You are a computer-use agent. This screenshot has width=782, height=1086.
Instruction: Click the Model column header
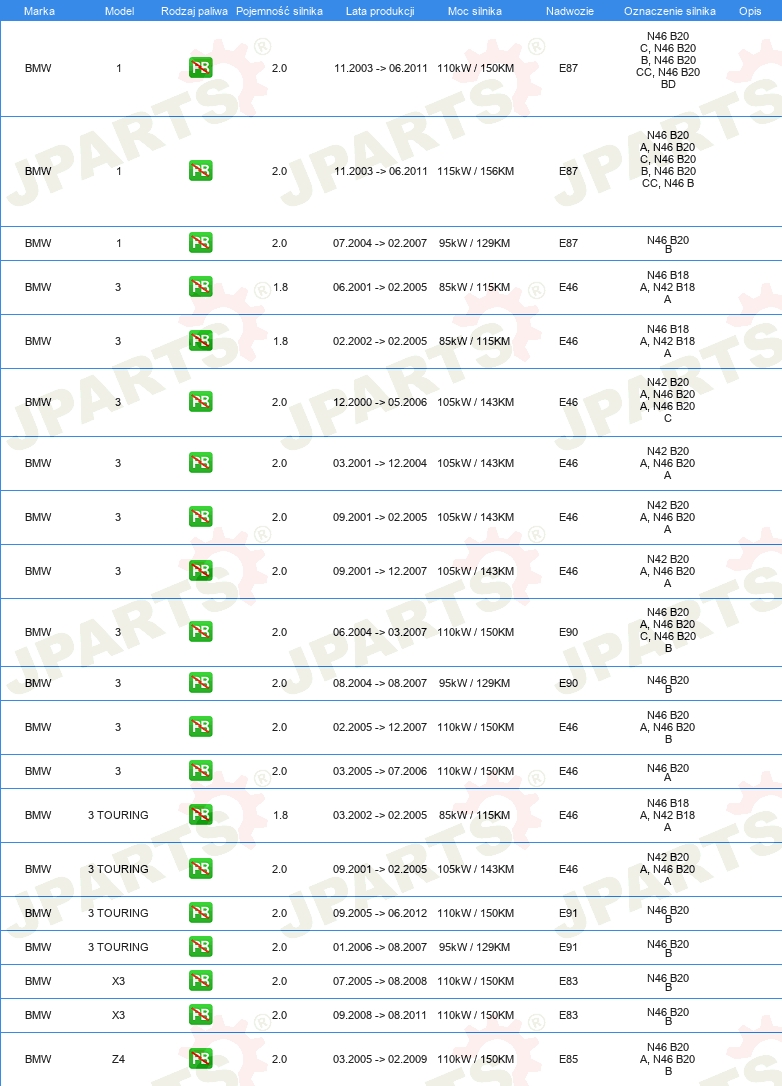119,11
